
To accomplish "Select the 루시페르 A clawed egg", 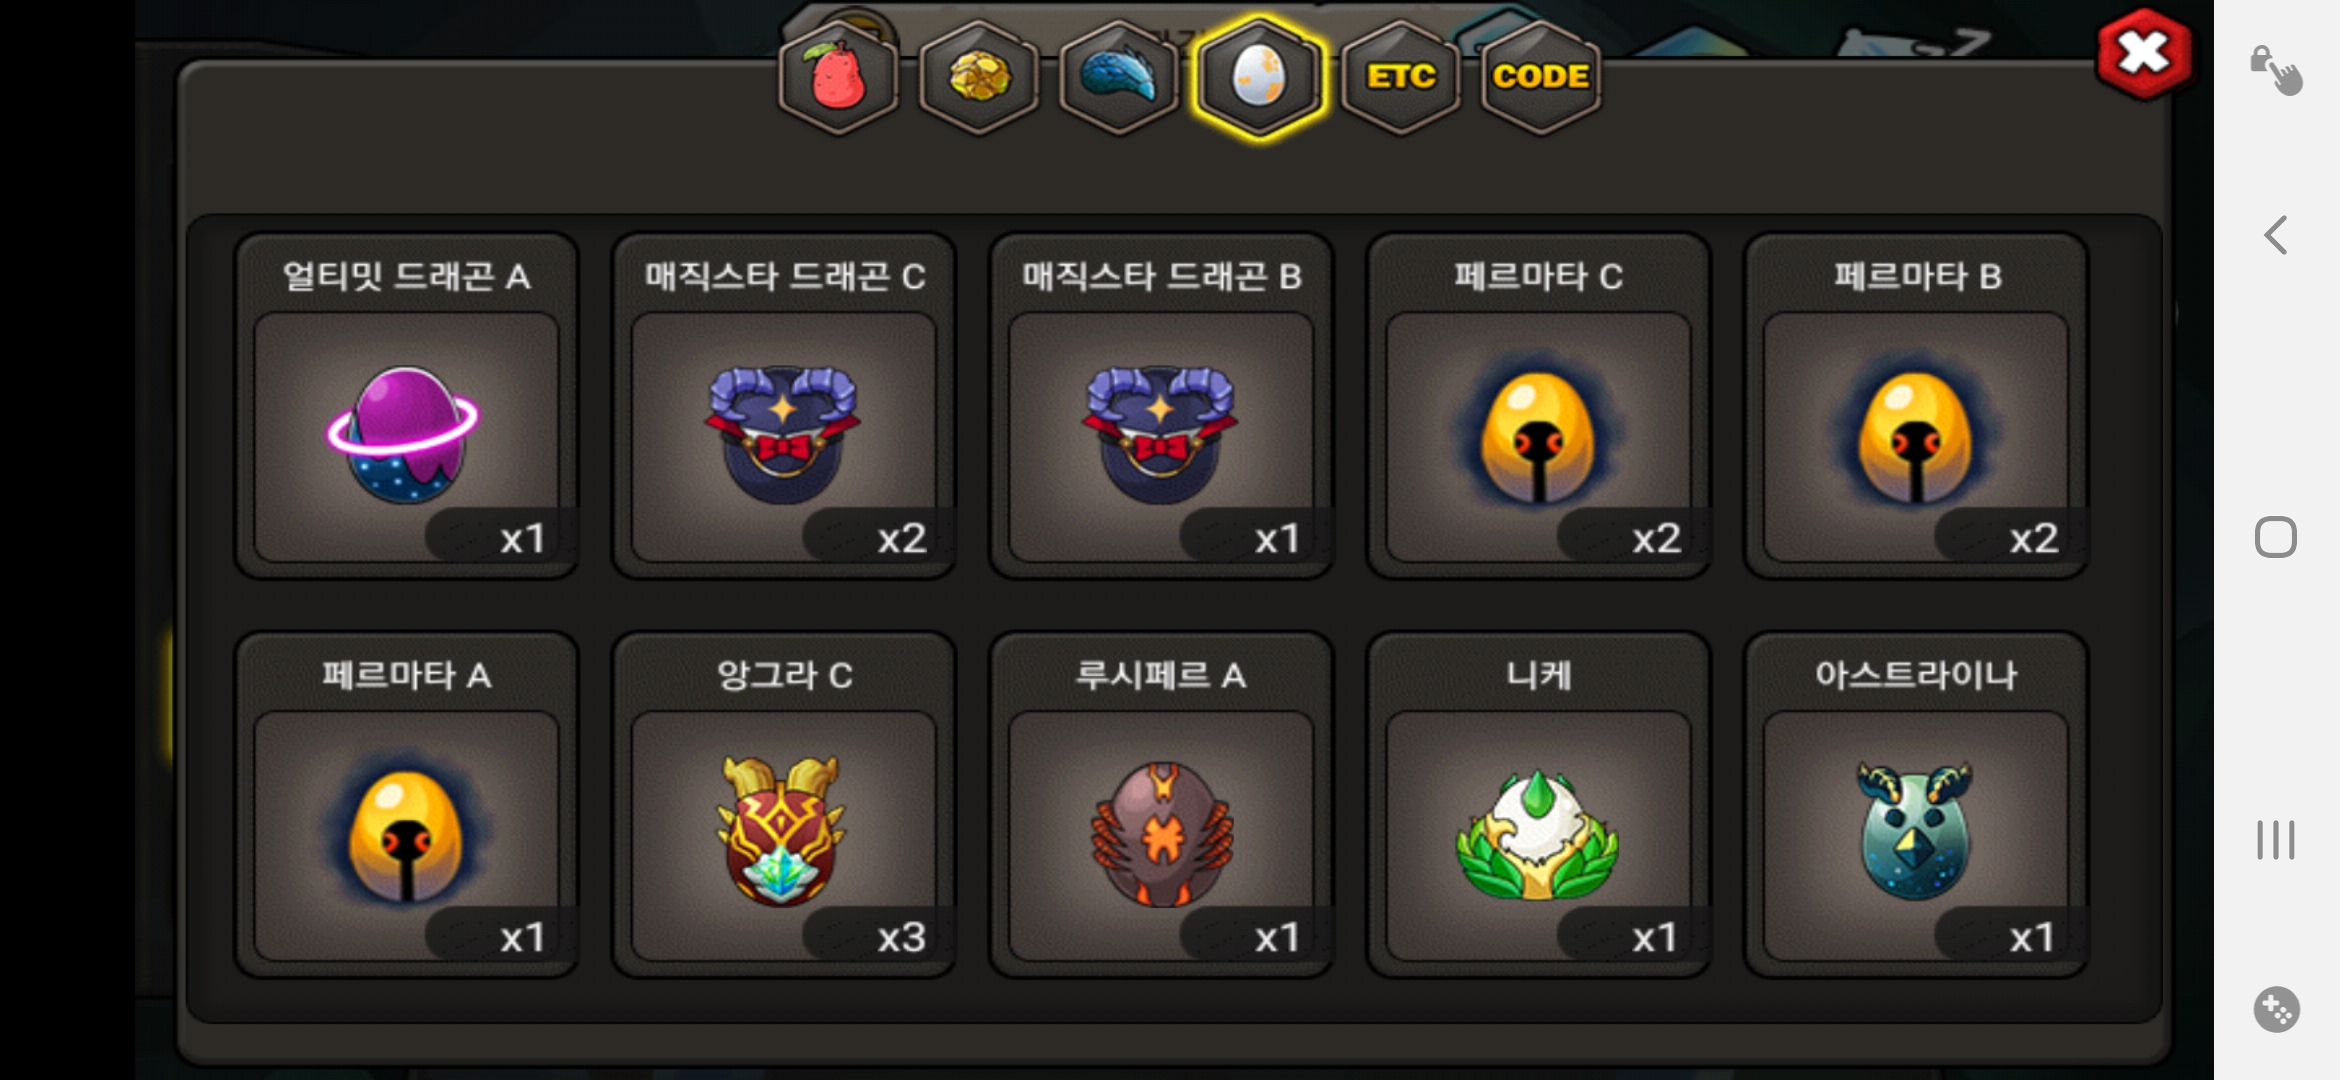I will [x=1161, y=805].
